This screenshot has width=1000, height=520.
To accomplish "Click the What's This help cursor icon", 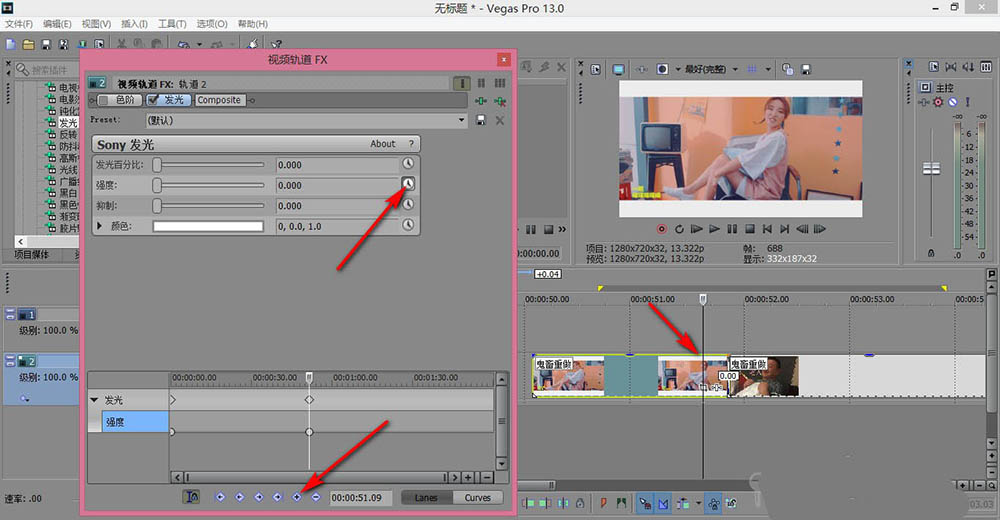I will (276, 44).
